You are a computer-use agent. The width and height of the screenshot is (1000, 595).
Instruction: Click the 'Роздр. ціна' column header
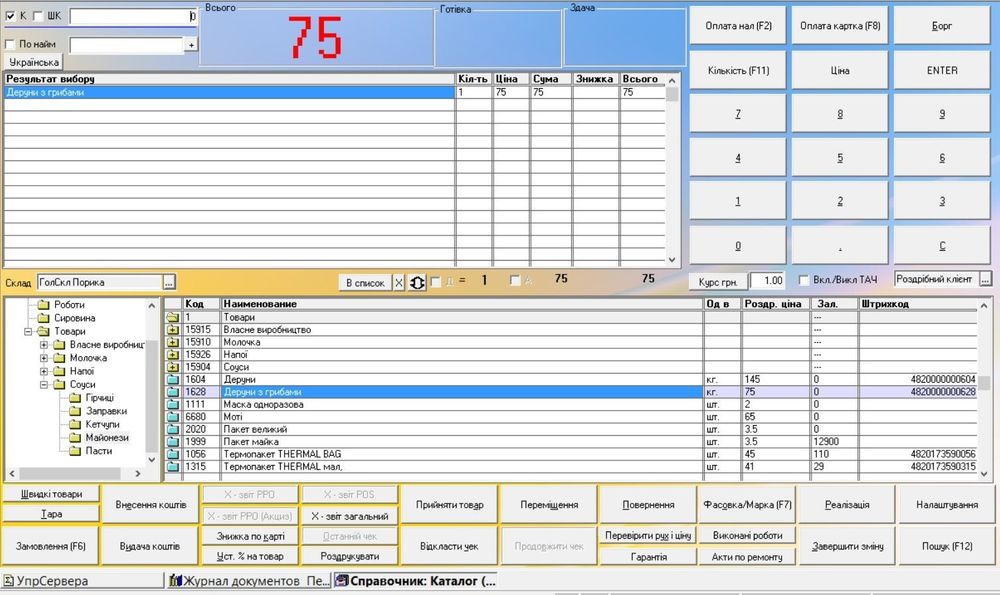(x=776, y=304)
